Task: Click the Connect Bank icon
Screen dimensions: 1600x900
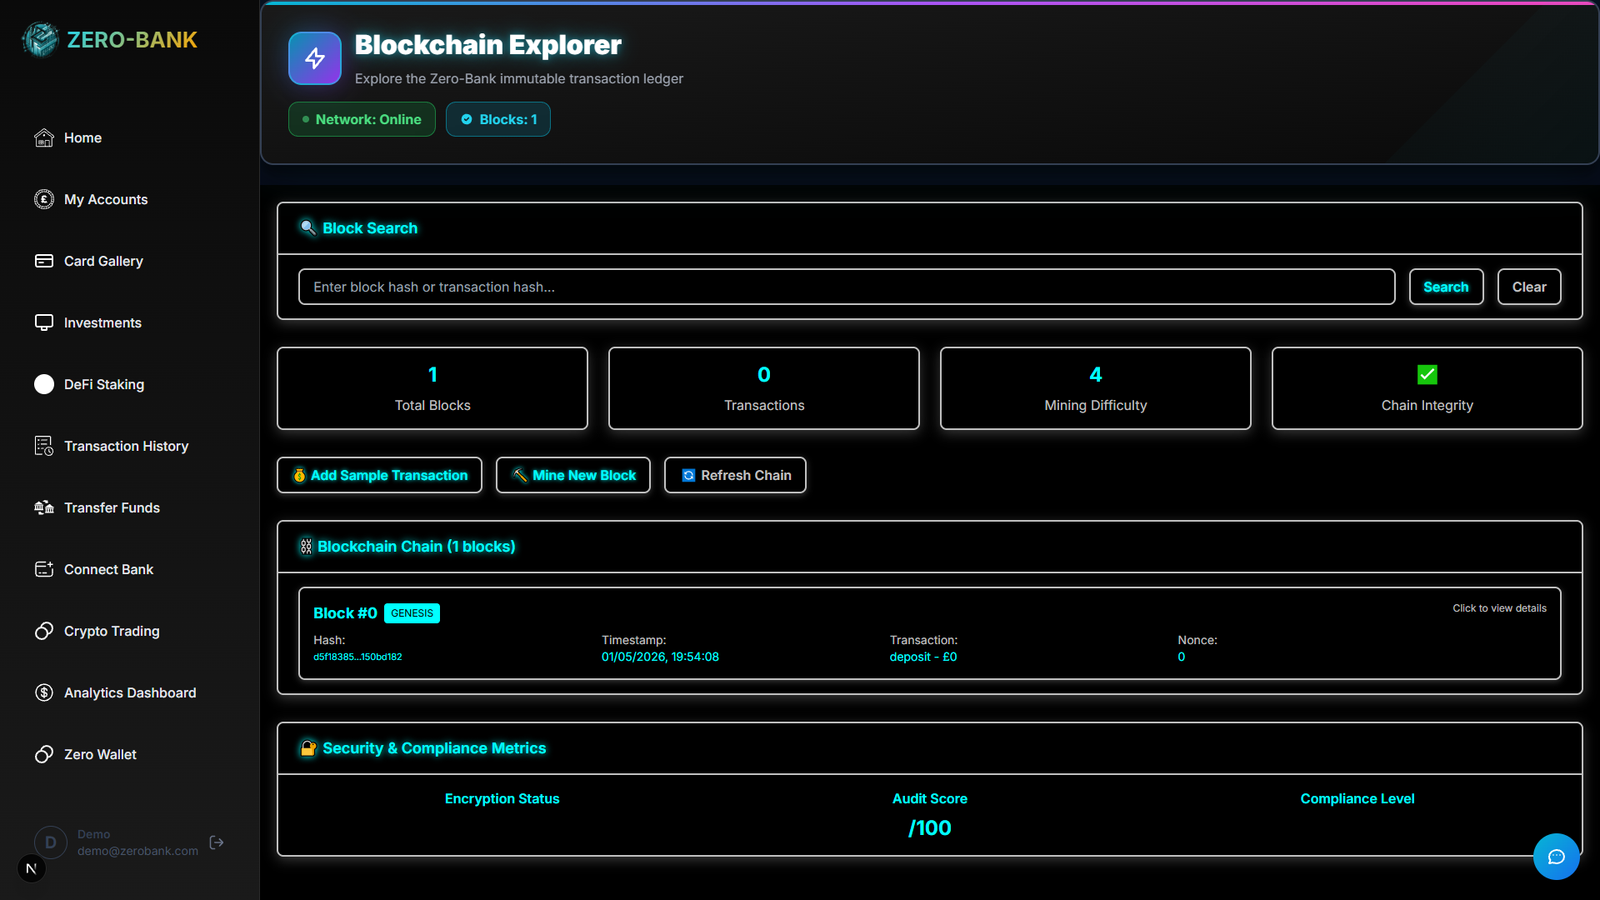Action: pos(44,569)
